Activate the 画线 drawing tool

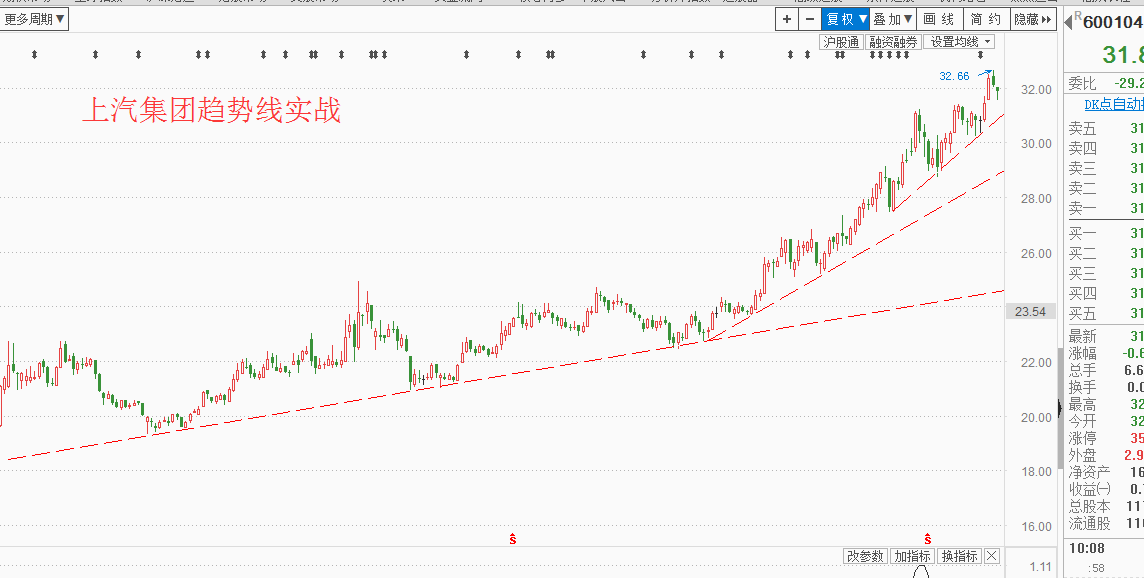coord(939,20)
